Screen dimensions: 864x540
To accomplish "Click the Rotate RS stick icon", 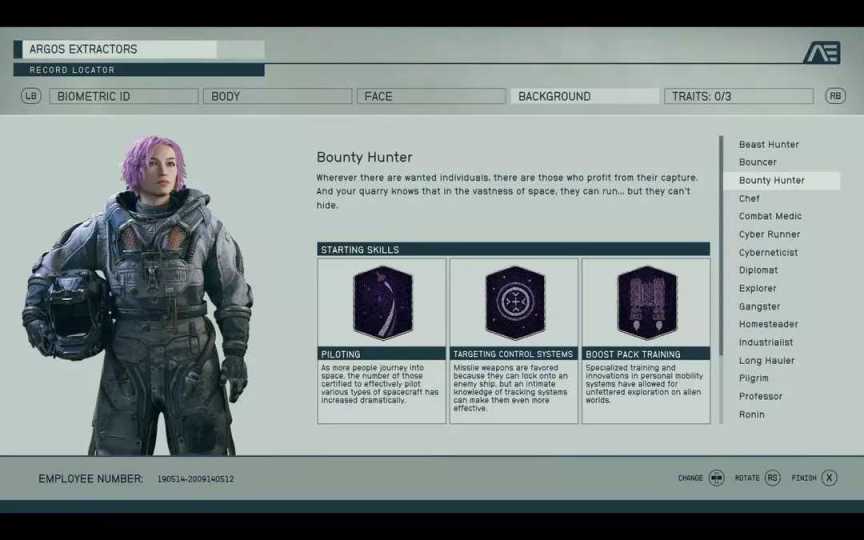I will click(773, 478).
